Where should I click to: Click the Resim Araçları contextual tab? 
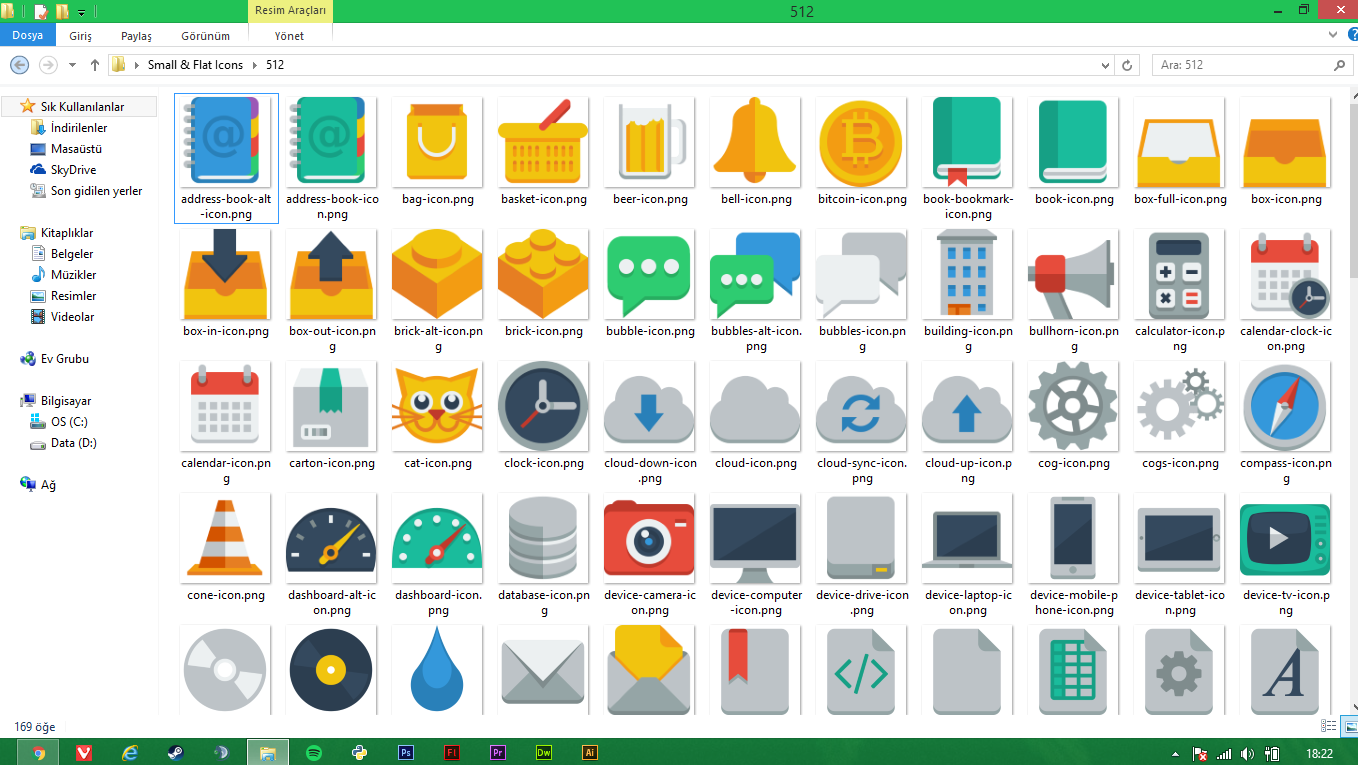(x=290, y=11)
